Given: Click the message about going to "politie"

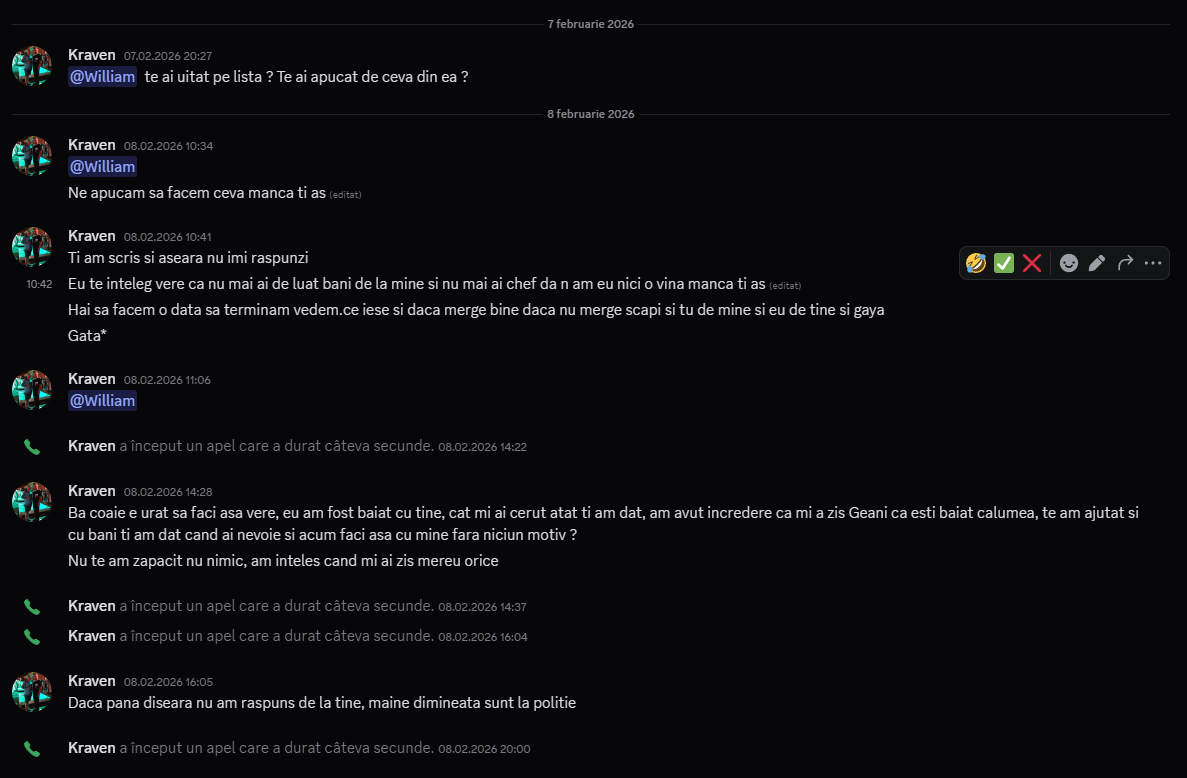Looking at the screenshot, I should (x=322, y=703).
